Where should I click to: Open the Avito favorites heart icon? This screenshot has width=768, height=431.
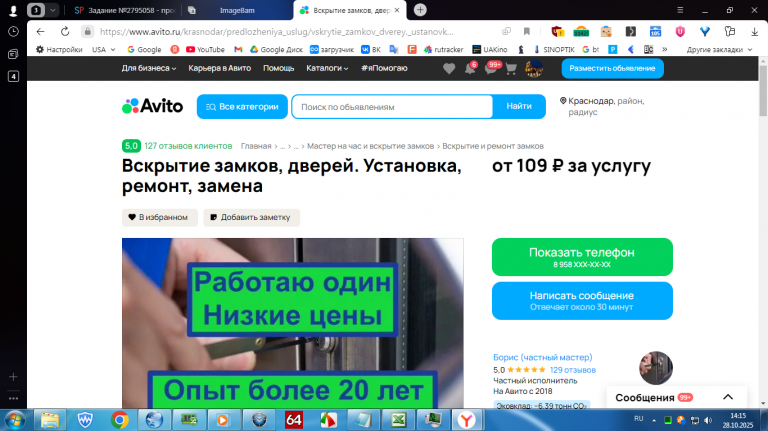tap(449, 69)
